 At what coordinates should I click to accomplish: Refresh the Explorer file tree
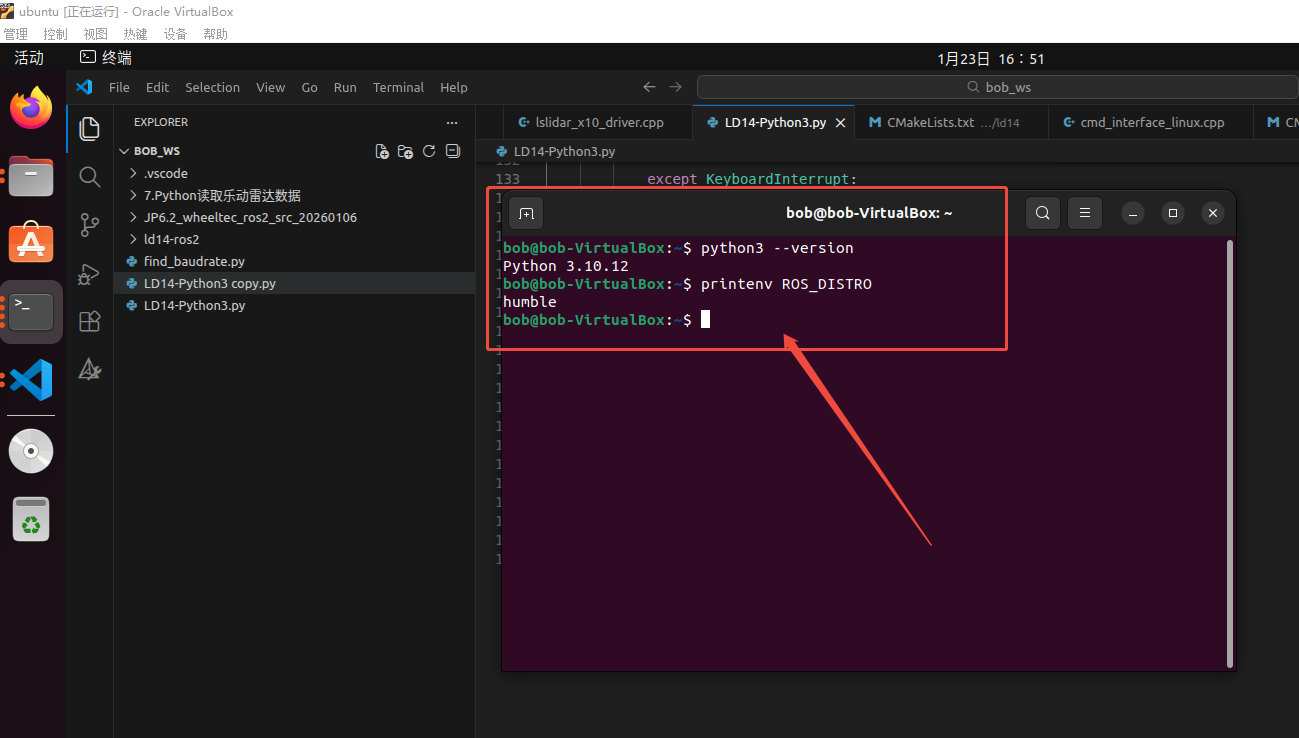pyautogui.click(x=429, y=152)
